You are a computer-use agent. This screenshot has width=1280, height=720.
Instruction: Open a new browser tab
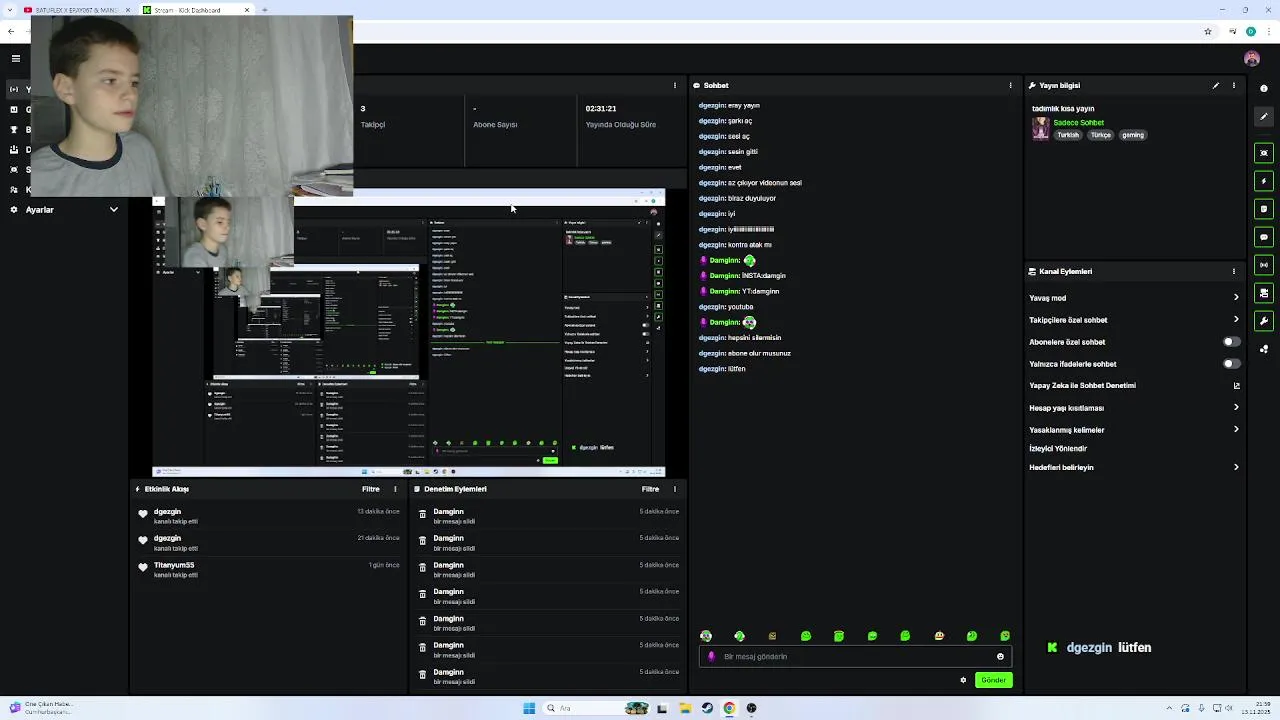click(265, 10)
